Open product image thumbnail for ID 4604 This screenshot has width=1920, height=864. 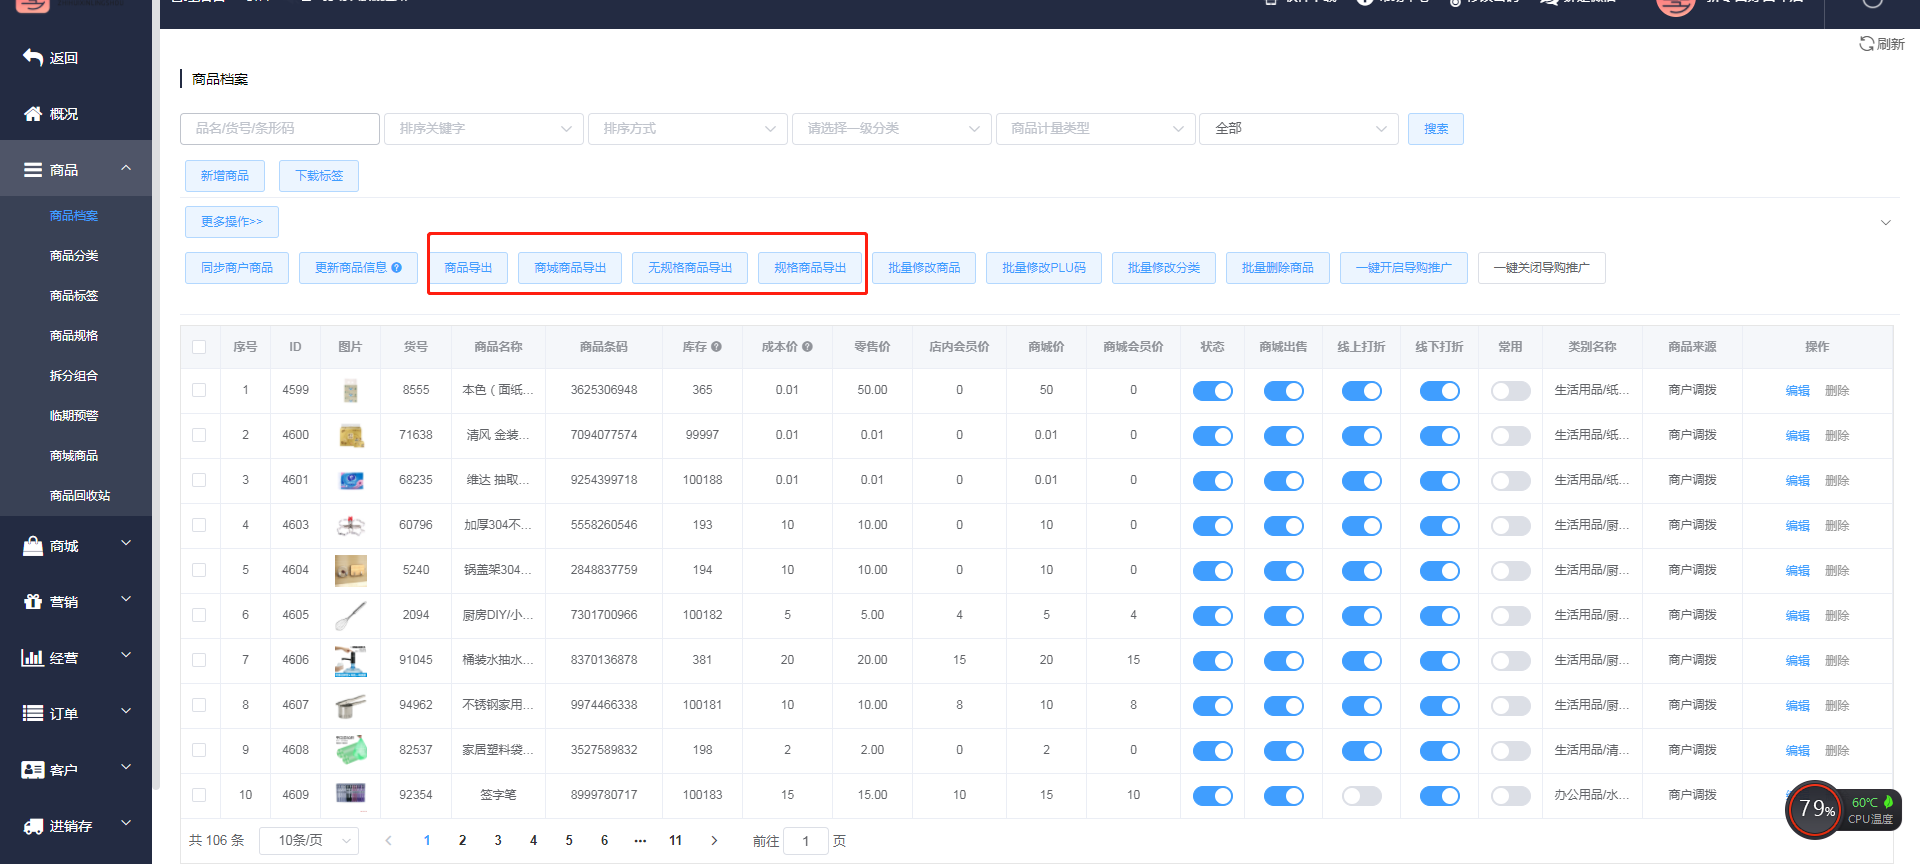click(350, 570)
